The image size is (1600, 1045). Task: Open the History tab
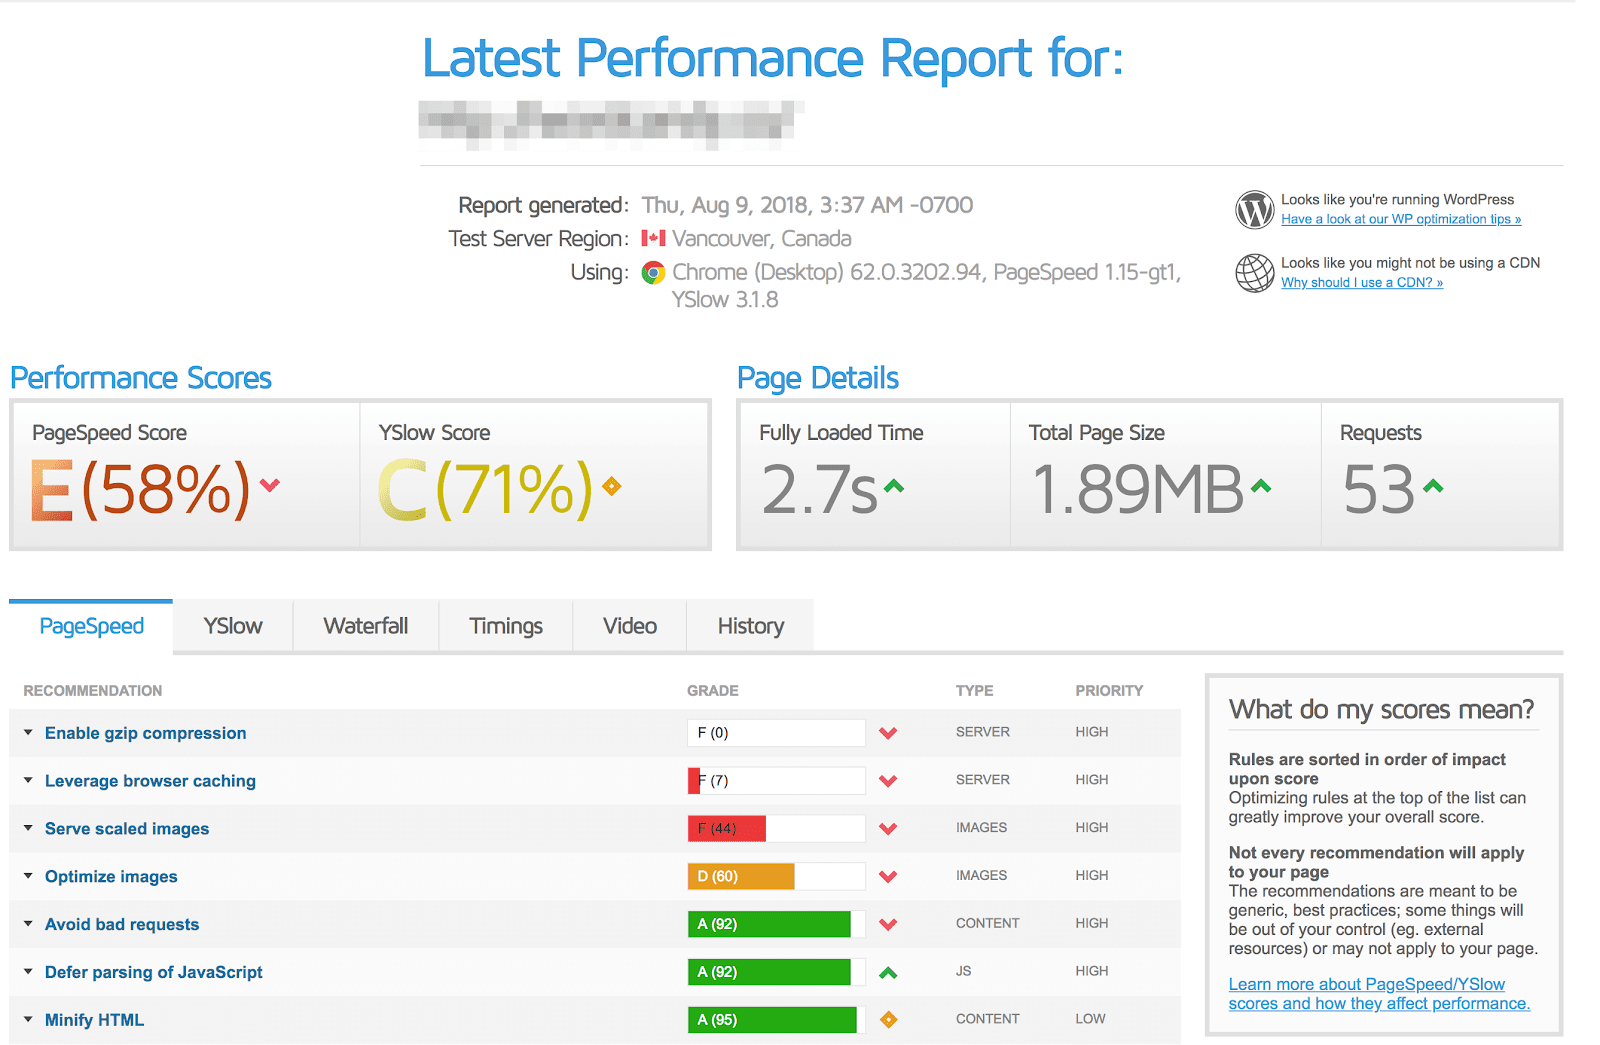point(750,626)
